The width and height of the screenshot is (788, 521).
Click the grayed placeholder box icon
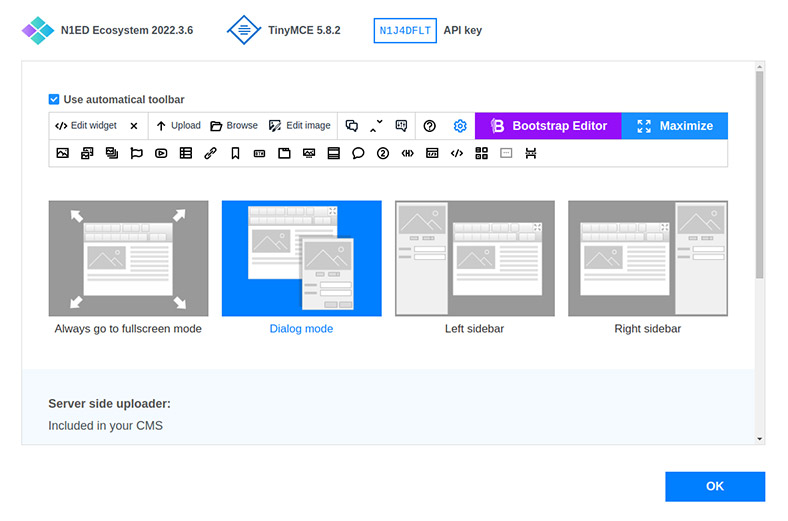[x=506, y=153]
